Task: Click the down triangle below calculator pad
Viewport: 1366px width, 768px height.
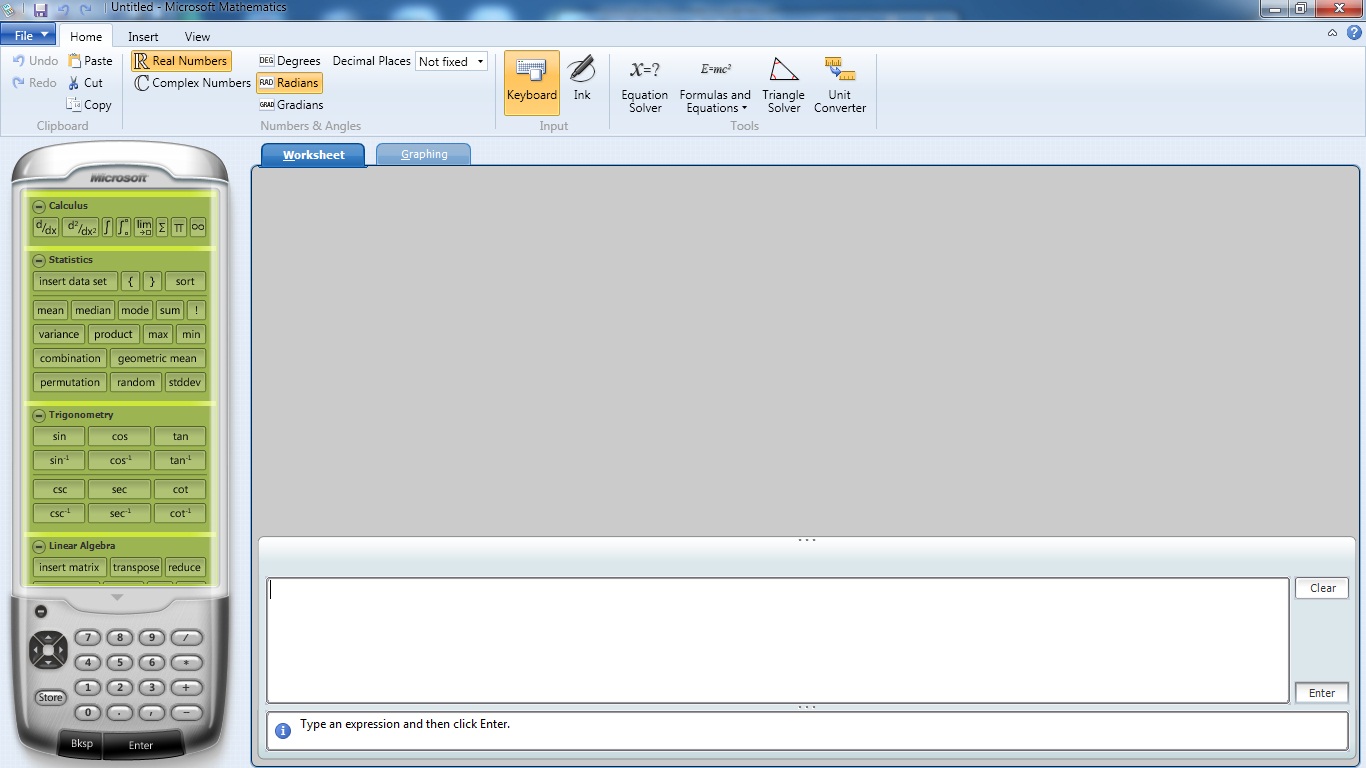Action: (117, 597)
